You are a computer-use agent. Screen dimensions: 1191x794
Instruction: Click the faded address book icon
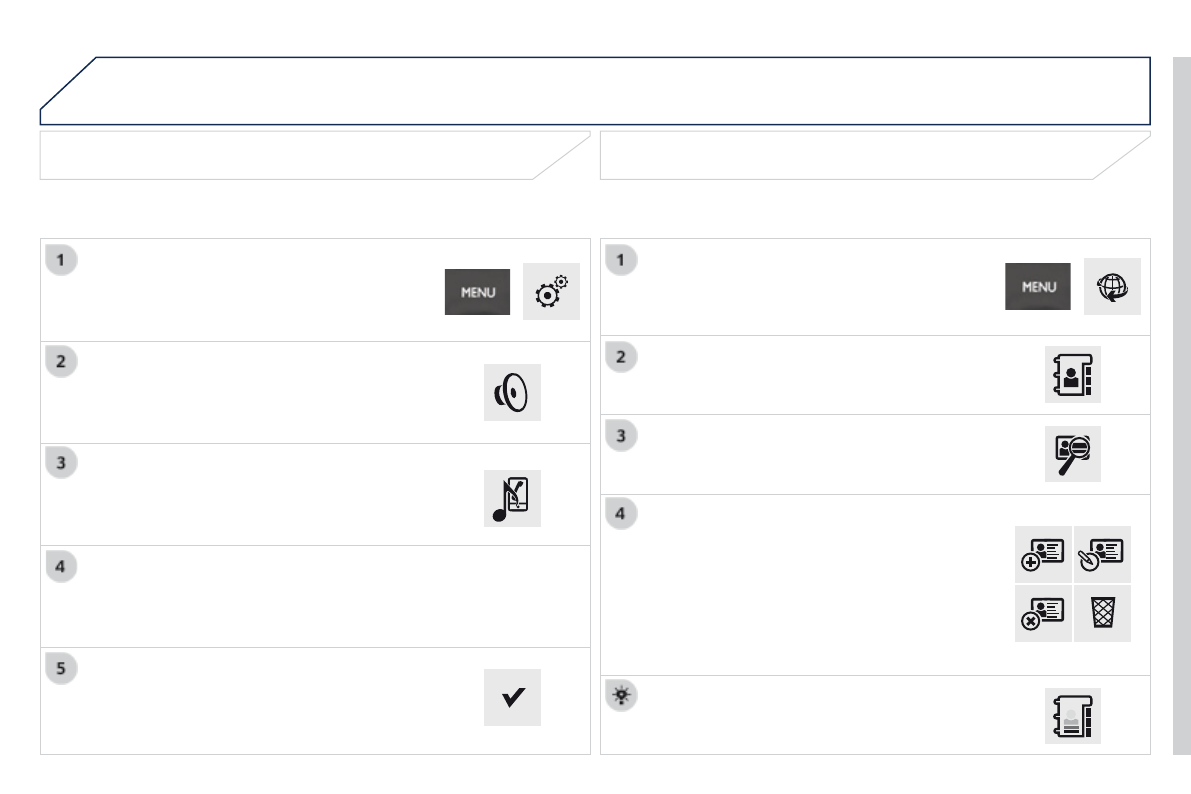coord(1073,715)
